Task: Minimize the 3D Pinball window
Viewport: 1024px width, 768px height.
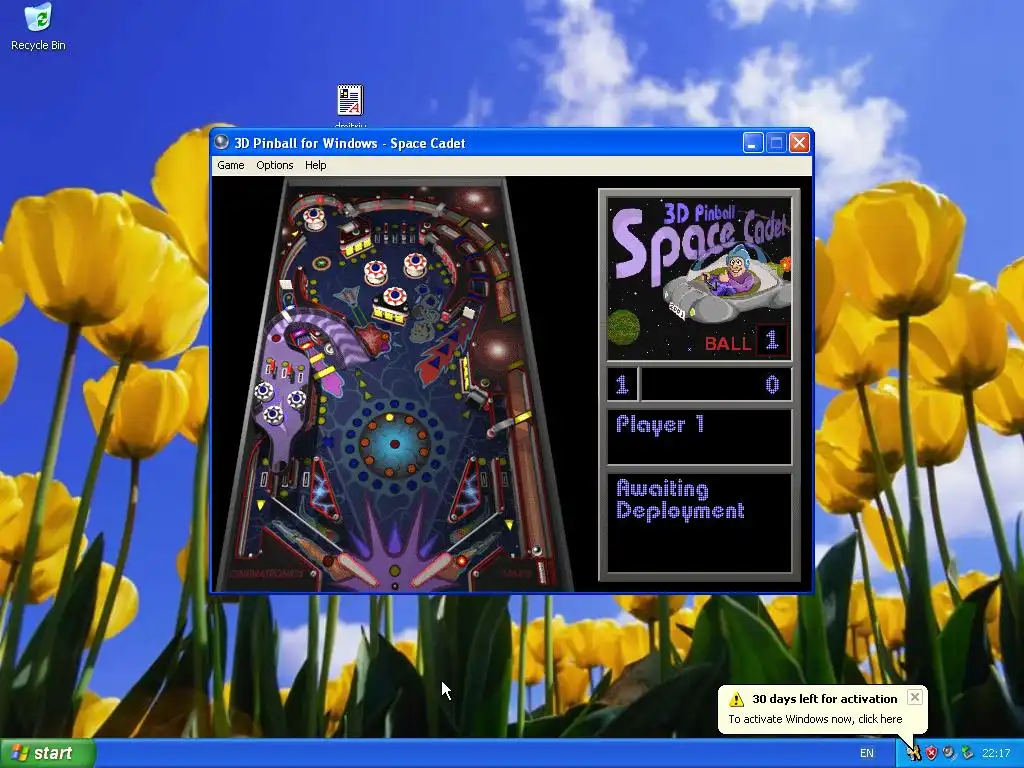Action: coord(753,143)
